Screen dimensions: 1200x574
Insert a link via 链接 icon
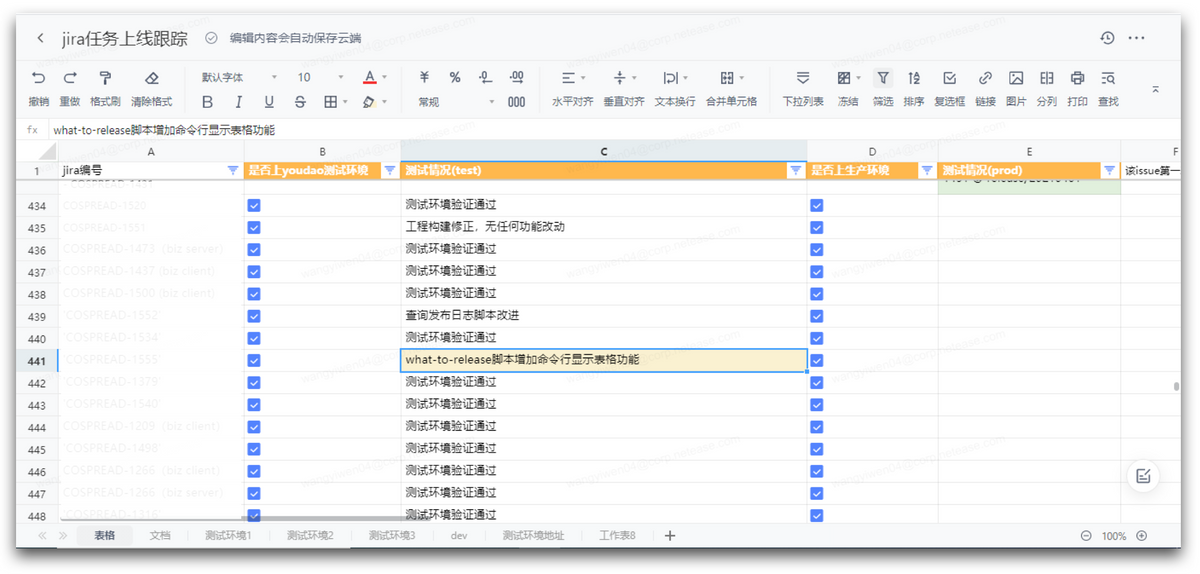[985, 78]
